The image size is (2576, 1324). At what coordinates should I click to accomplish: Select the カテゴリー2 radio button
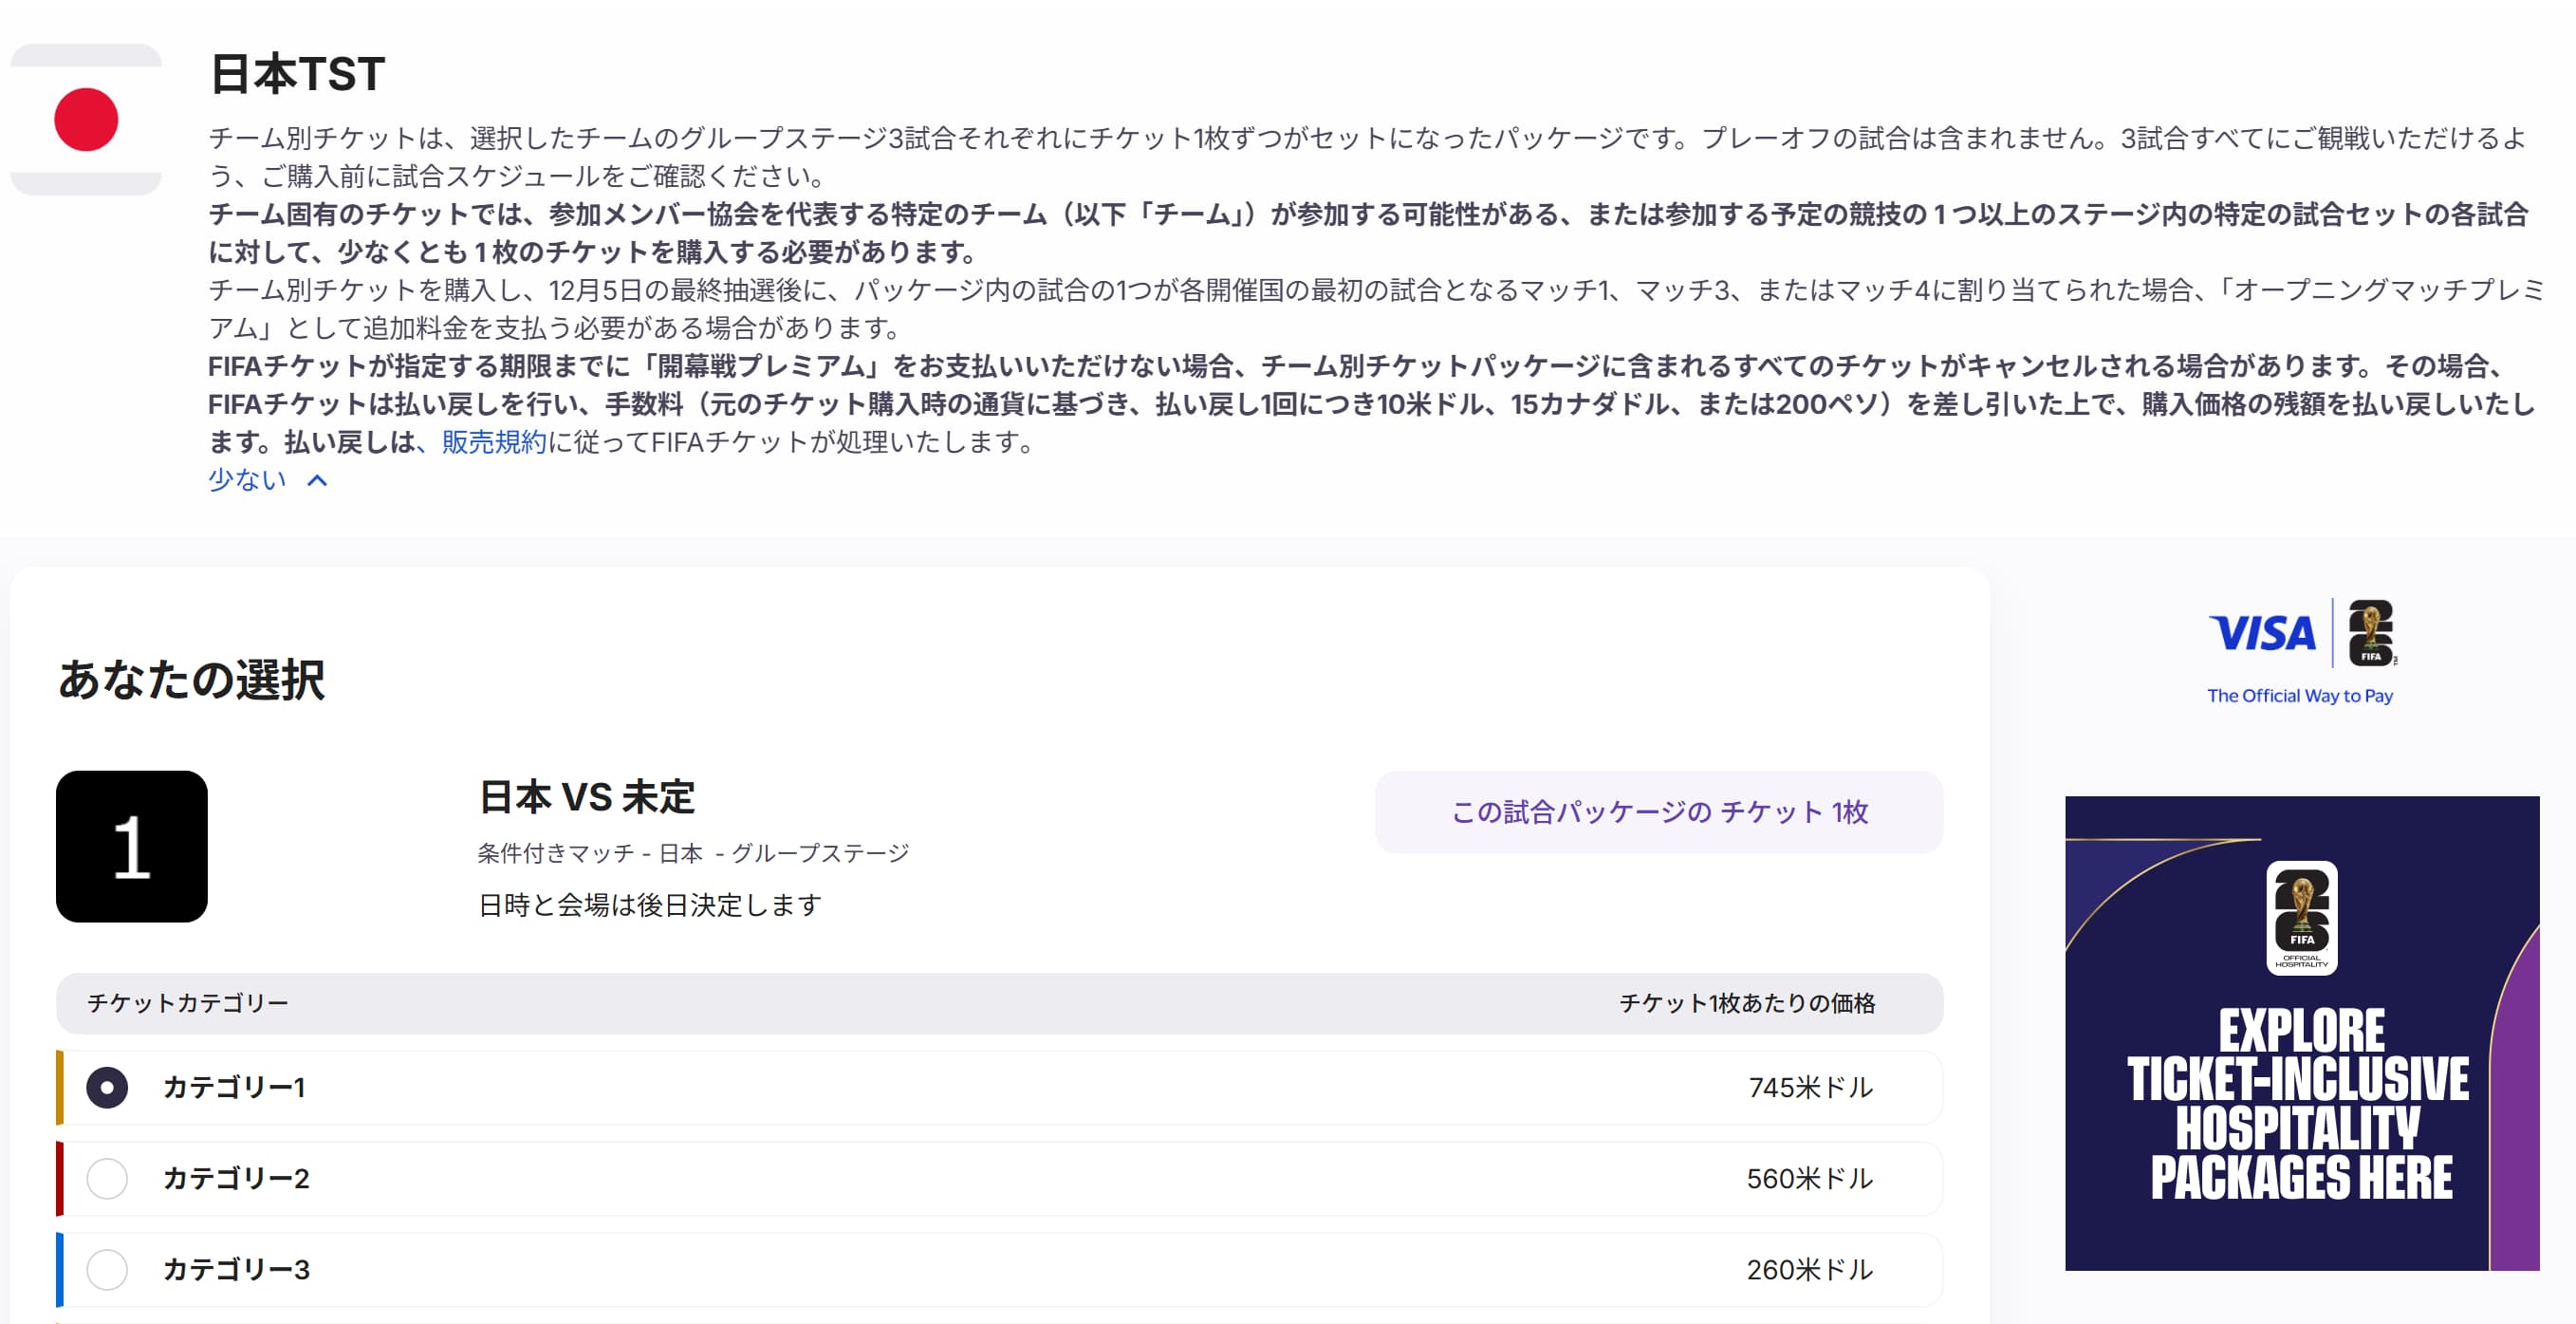click(x=107, y=1178)
